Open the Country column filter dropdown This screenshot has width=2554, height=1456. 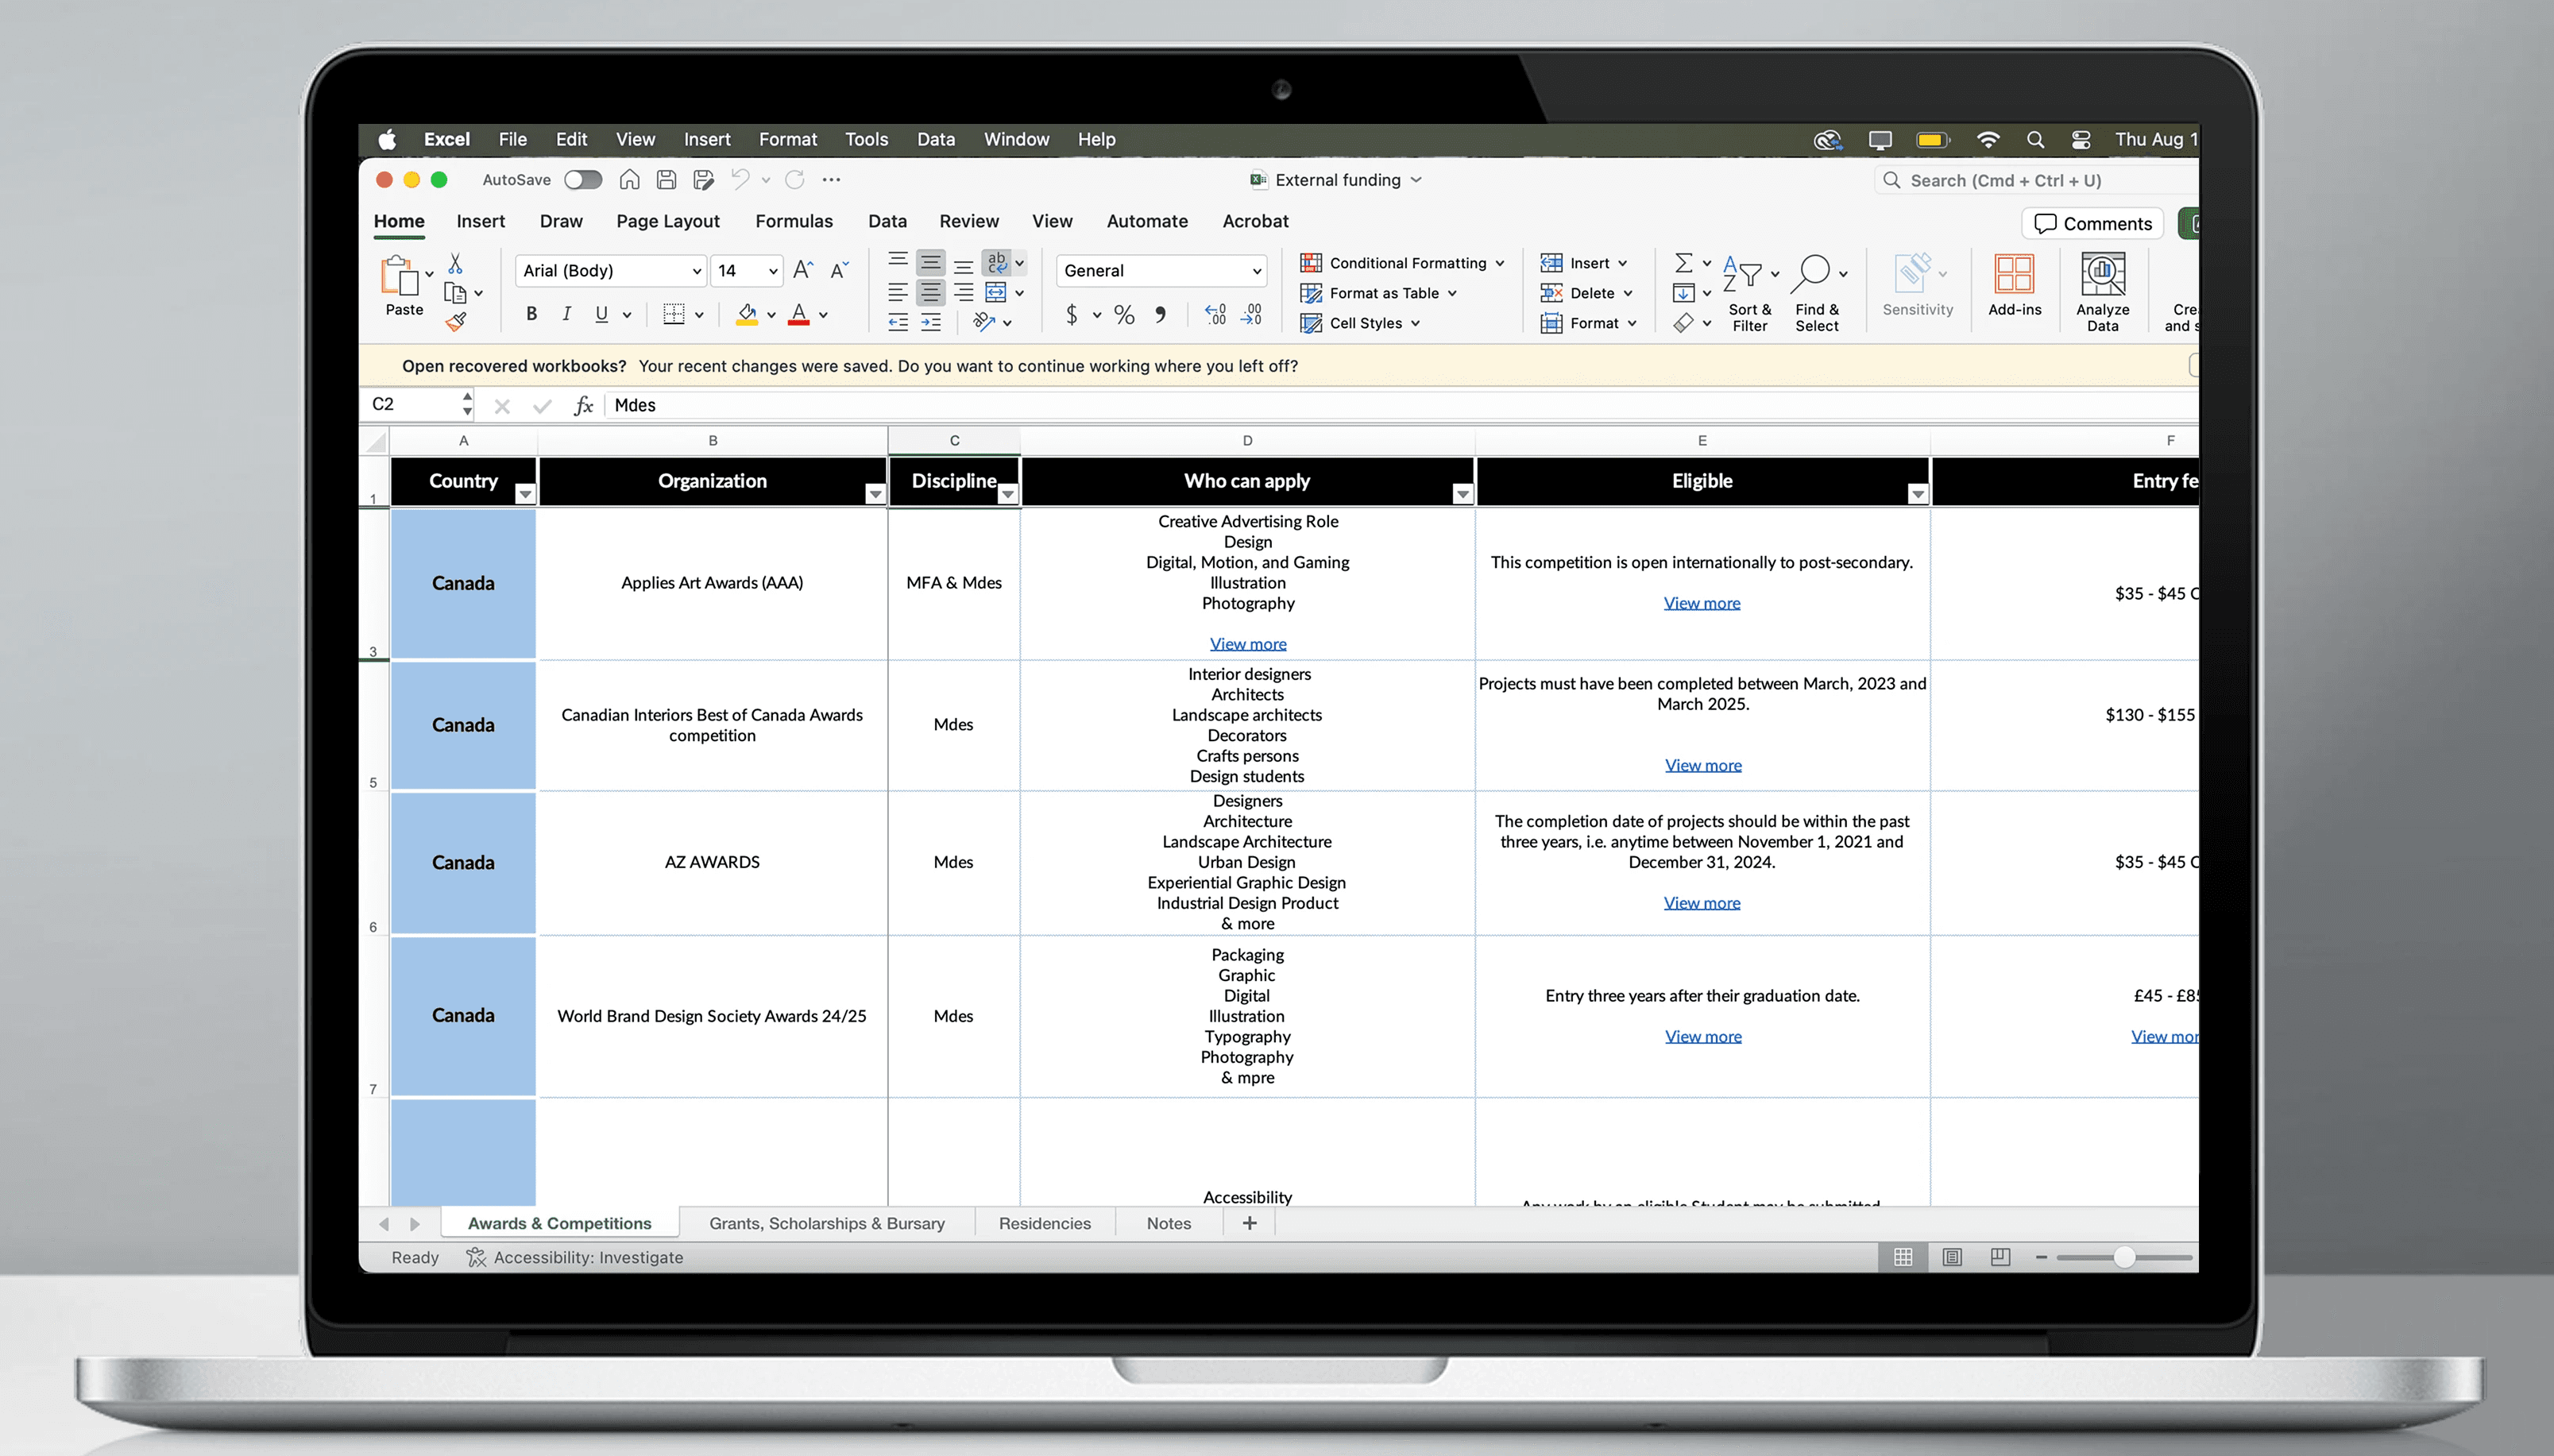tap(525, 494)
